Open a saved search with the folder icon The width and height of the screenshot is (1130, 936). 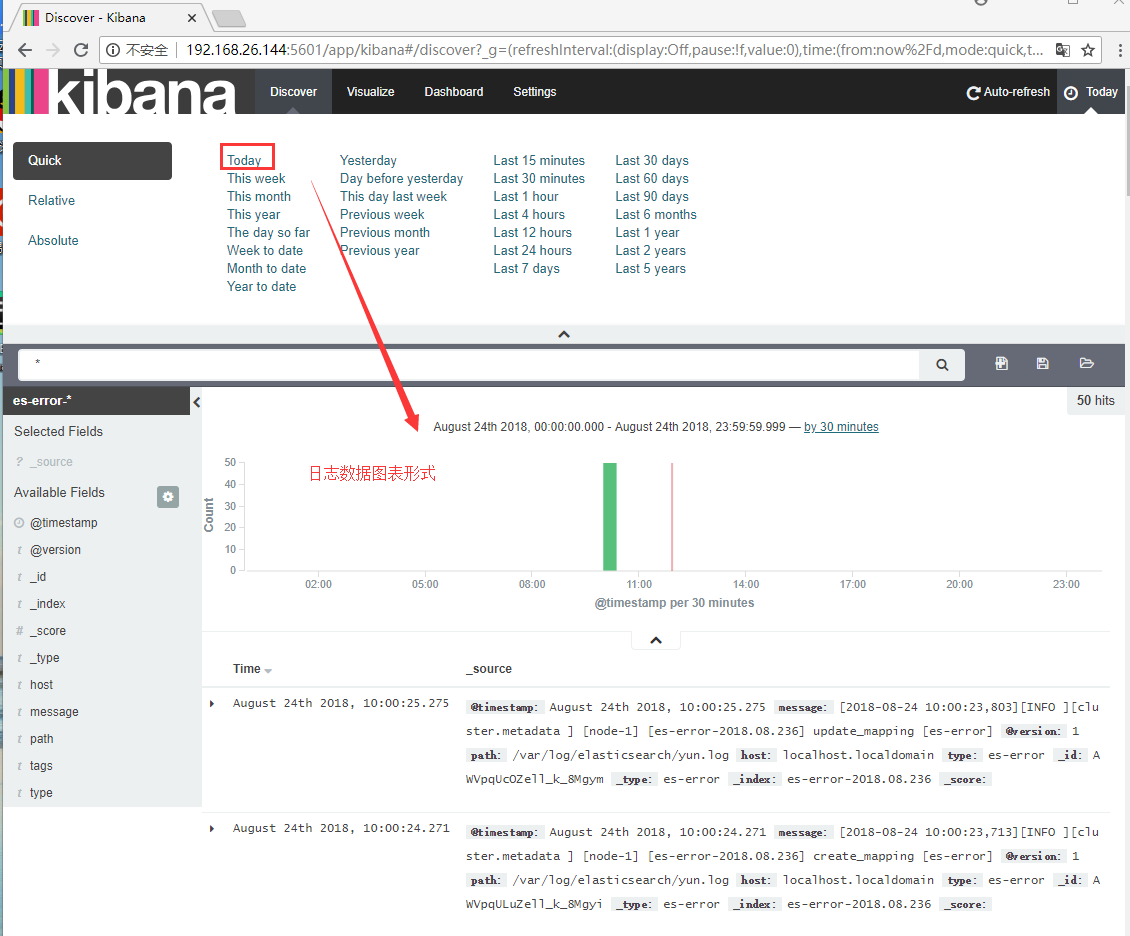pyautogui.click(x=1087, y=364)
